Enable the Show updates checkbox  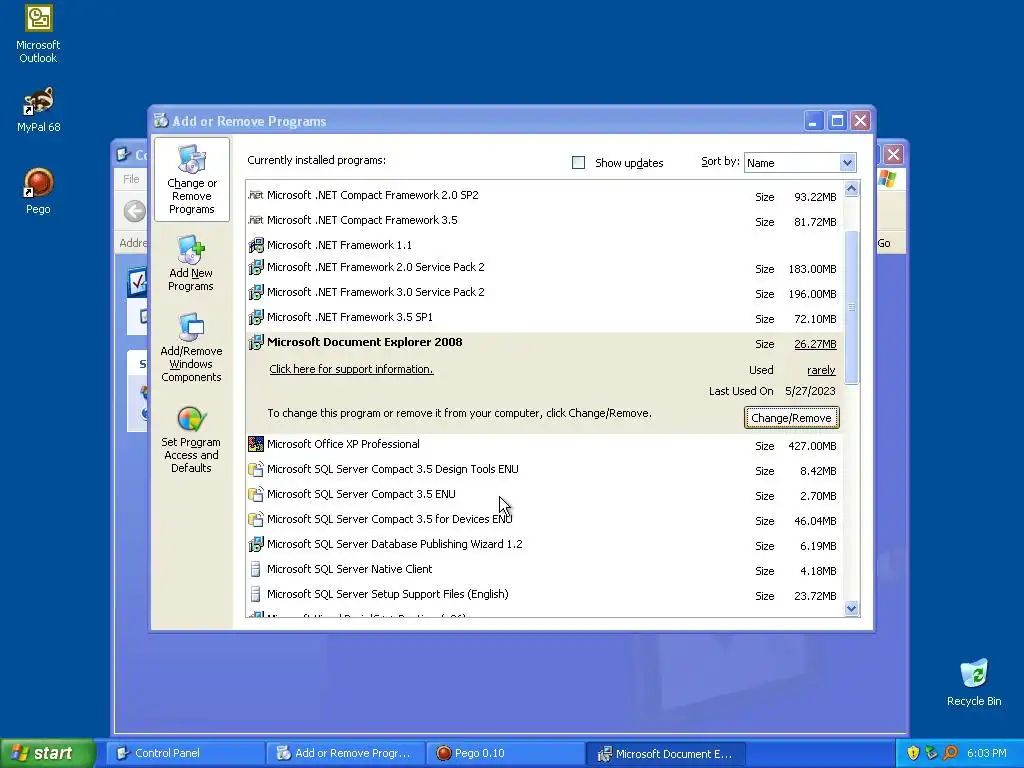(578, 163)
